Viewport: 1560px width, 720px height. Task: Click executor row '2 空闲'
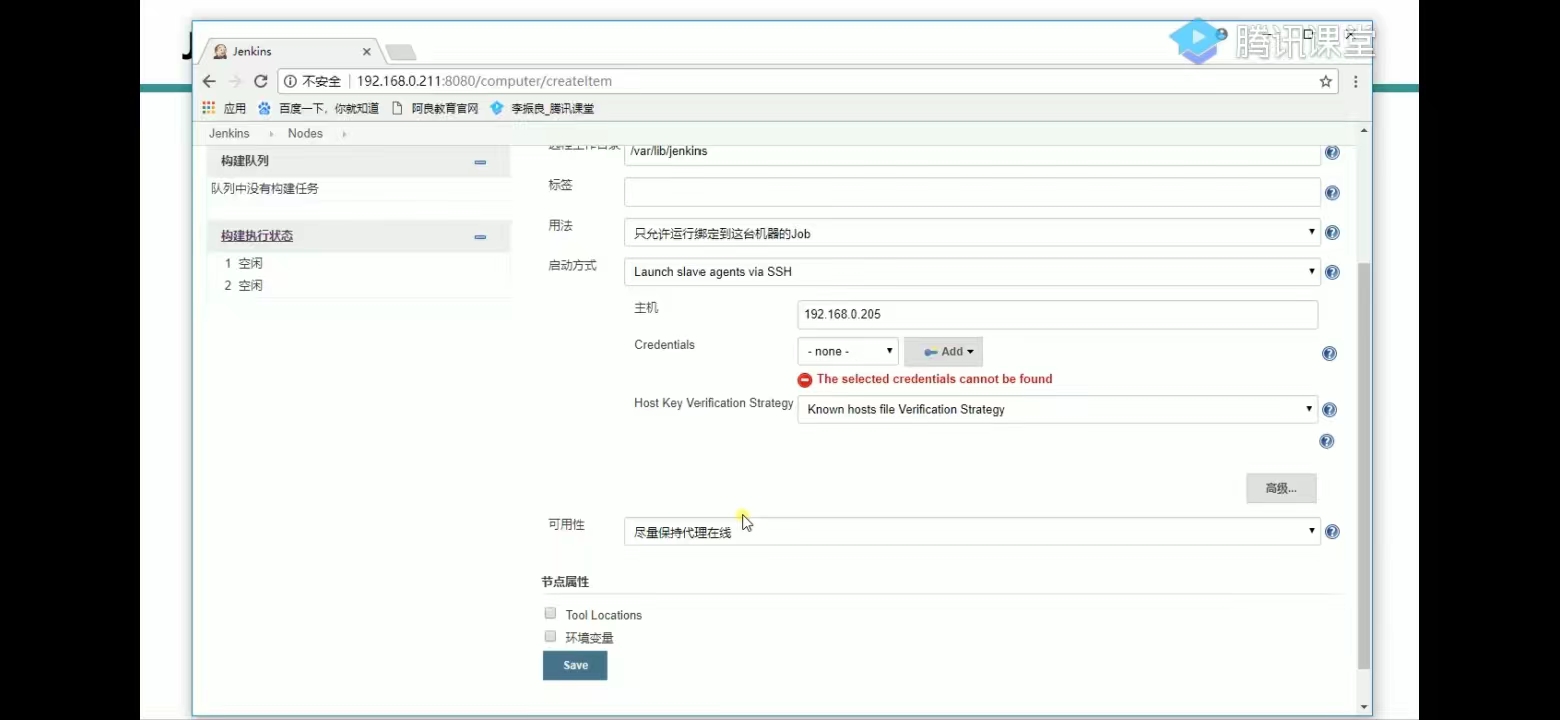pyautogui.click(x=243, y=285)
